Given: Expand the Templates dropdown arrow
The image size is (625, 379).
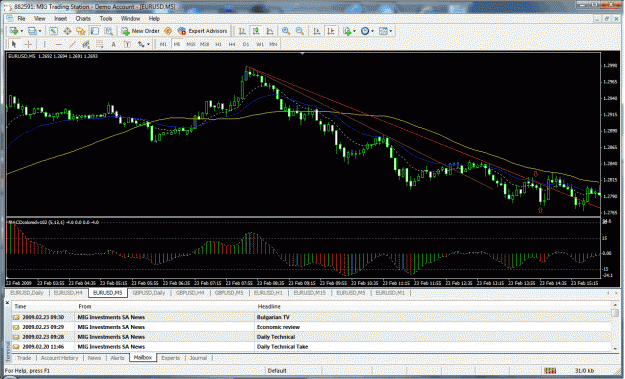Looking at the screenshot, I should [391, 31].
